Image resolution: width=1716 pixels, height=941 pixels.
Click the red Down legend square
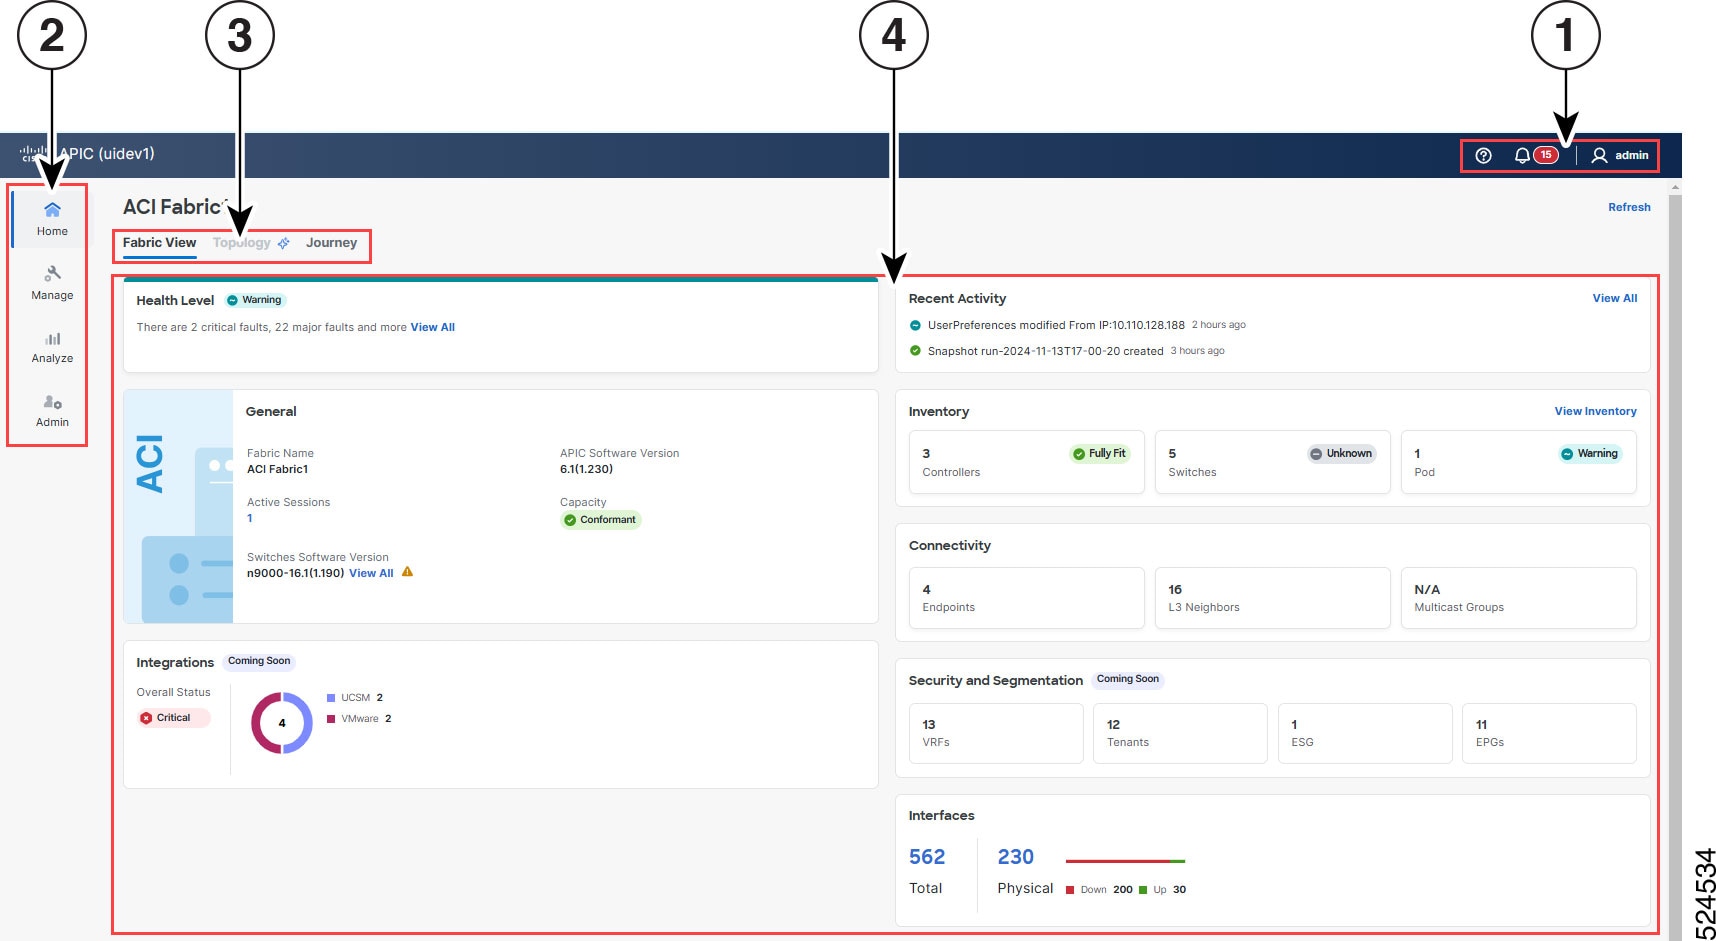(1070, 890)
